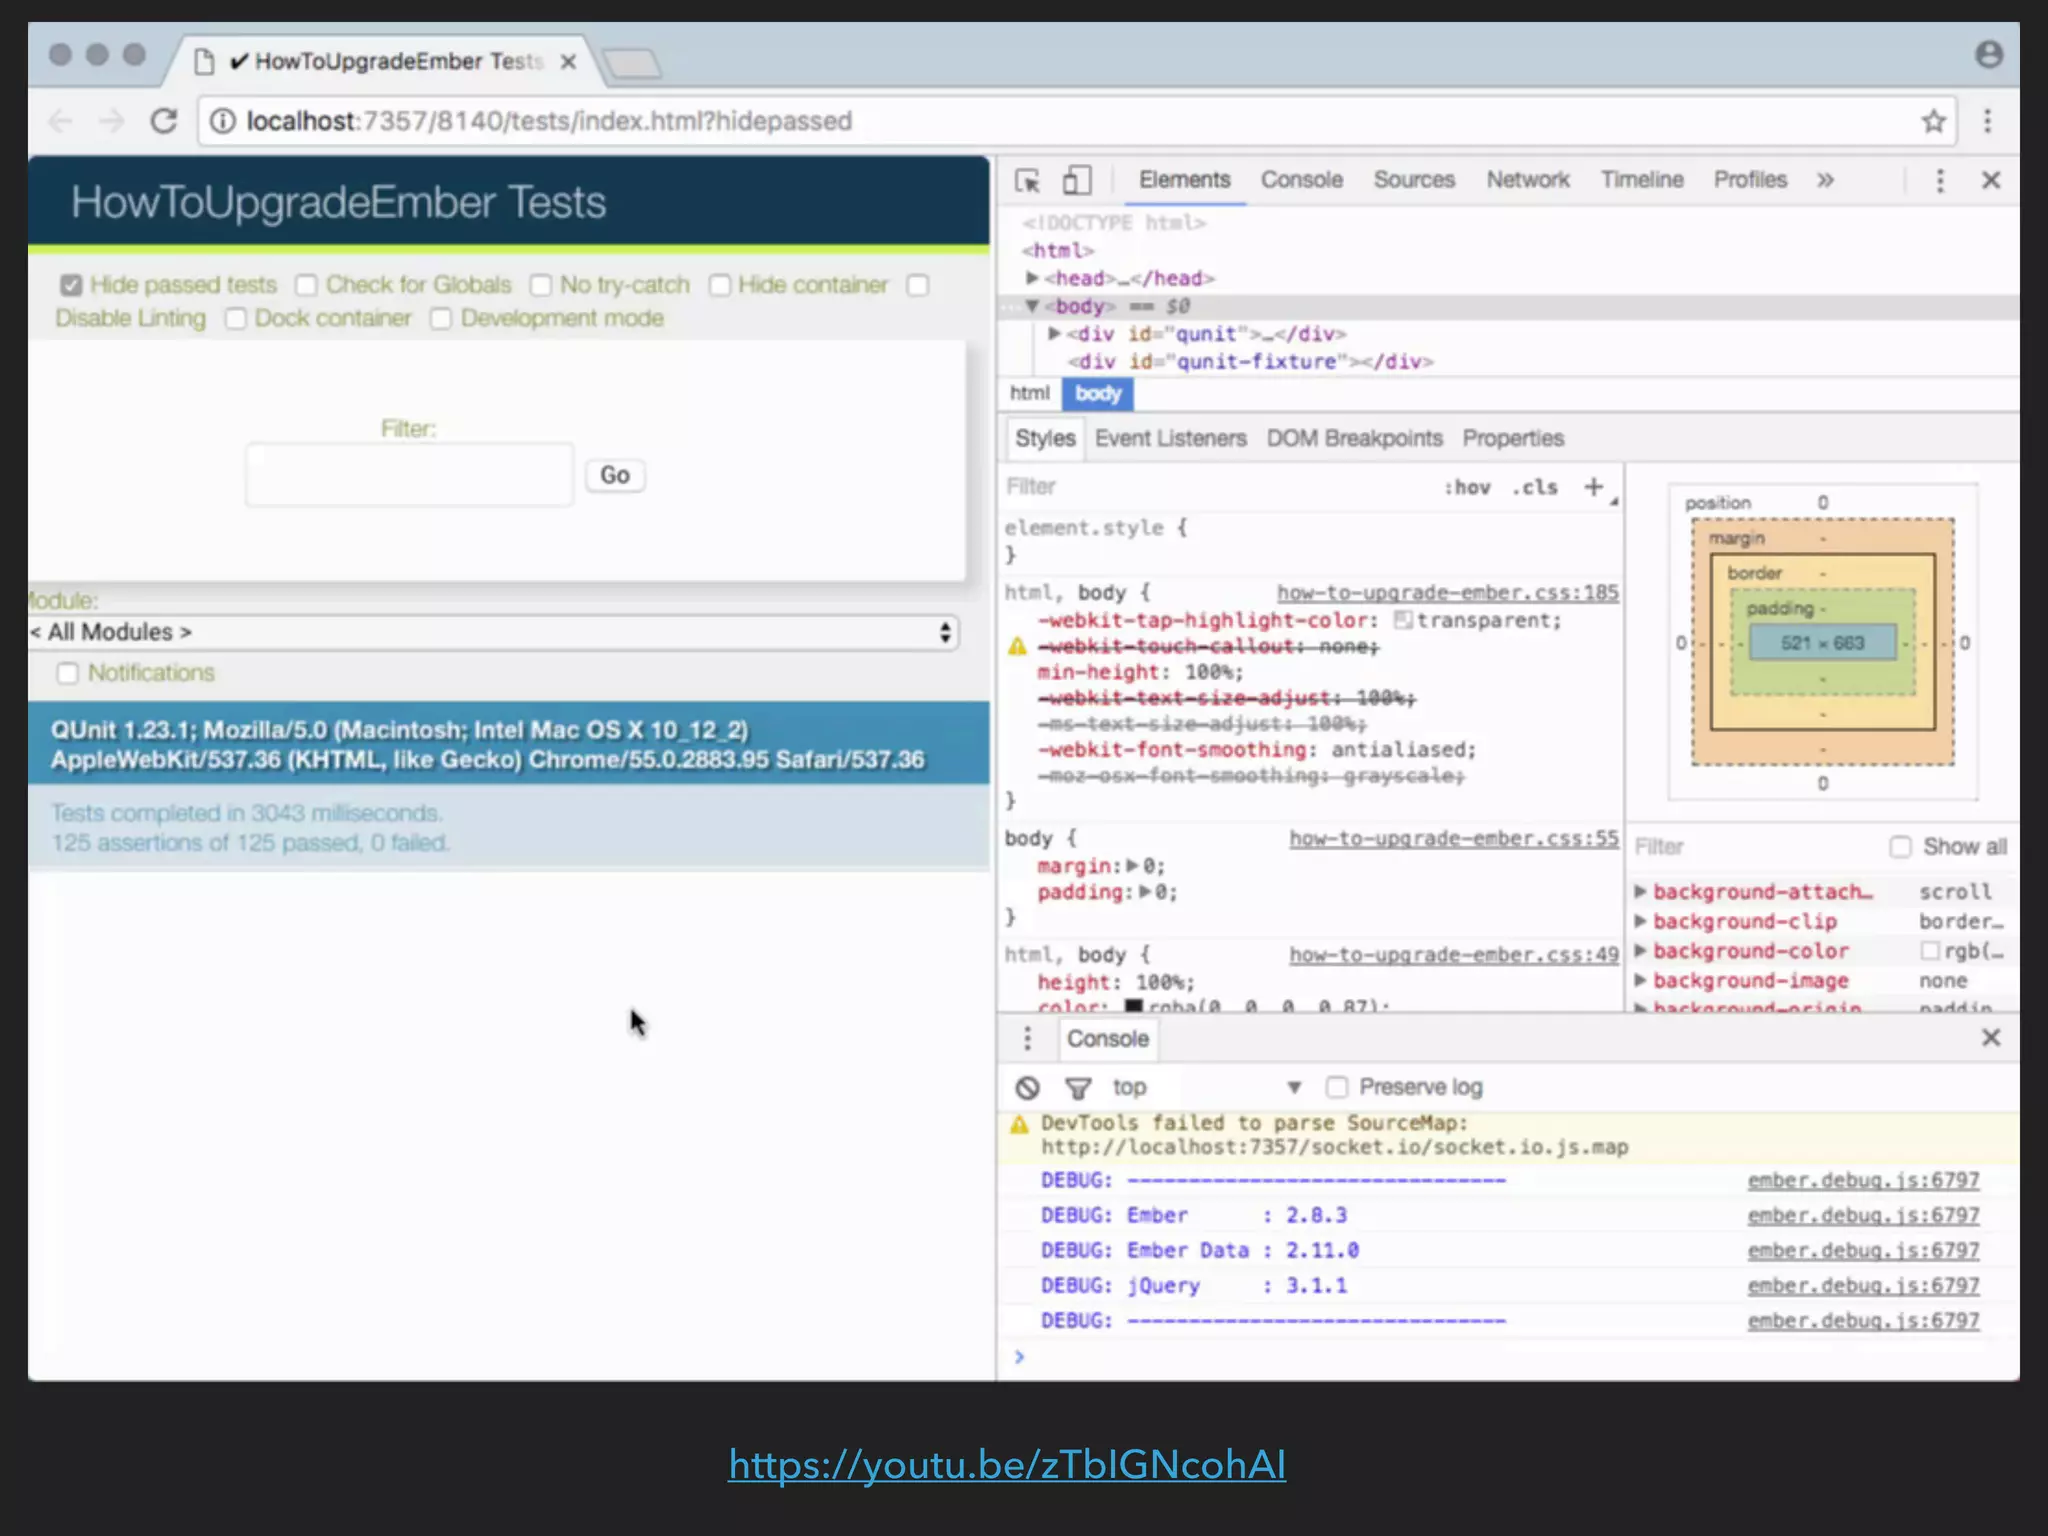Check the Show all computed styles box
This screenshot has width=2048, height=1536.
click(x=1900, y=847)
